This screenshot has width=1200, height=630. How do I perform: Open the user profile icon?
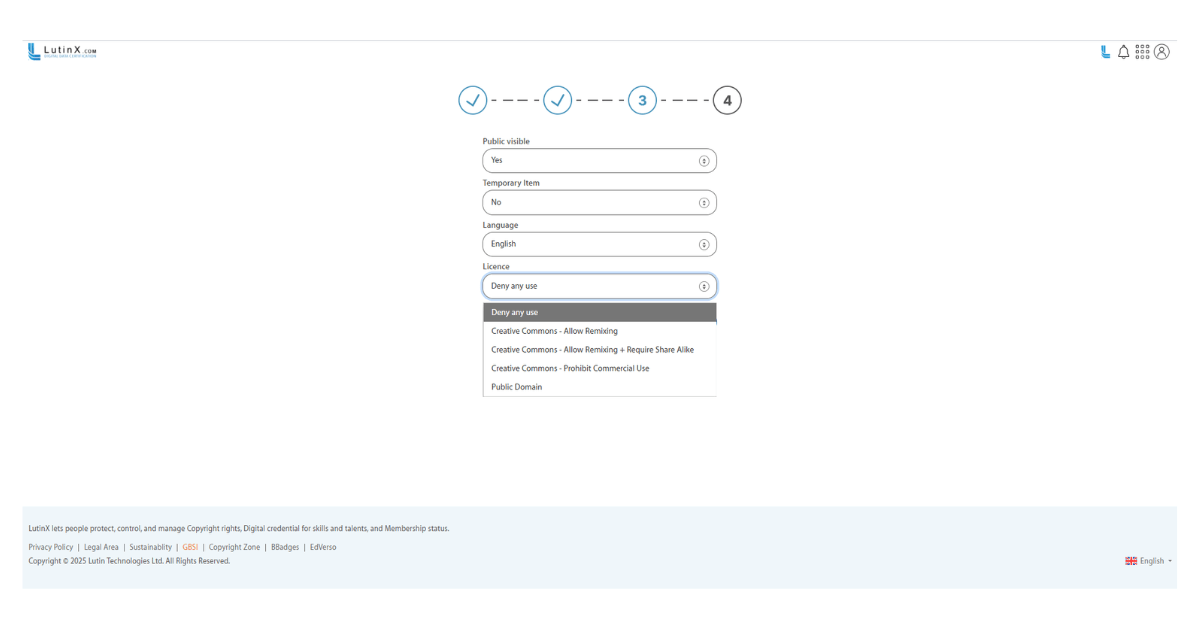point(1161,52)
